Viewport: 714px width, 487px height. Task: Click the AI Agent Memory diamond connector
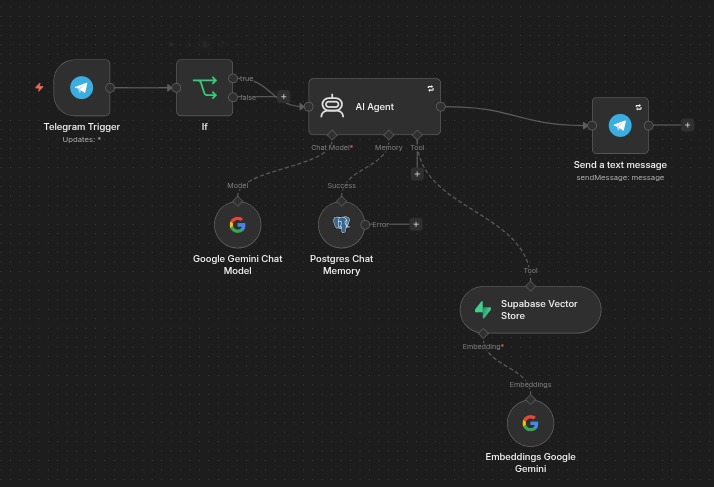[x=388, y=135]
